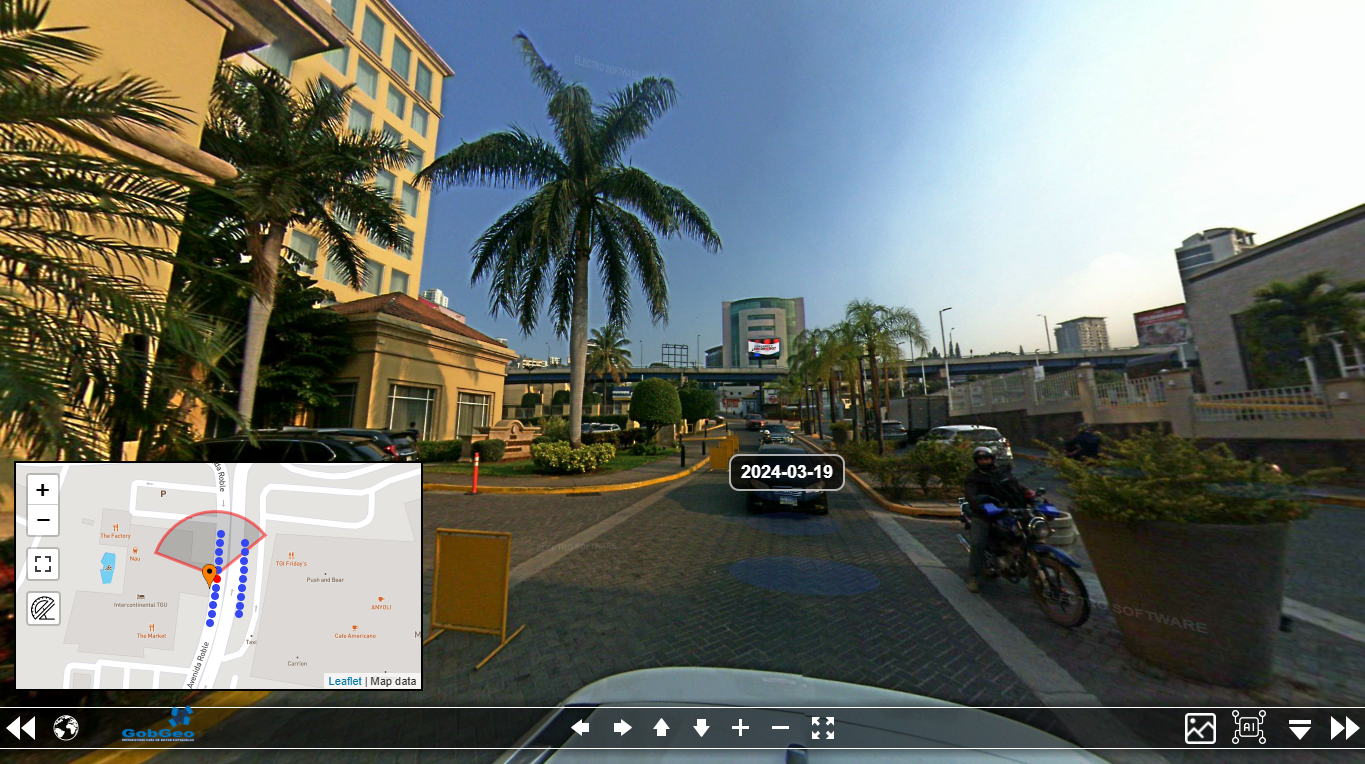Screen dimensions: 1365x764
Task: Open the Leaflet attribution link
Action: tap(345, 681)
